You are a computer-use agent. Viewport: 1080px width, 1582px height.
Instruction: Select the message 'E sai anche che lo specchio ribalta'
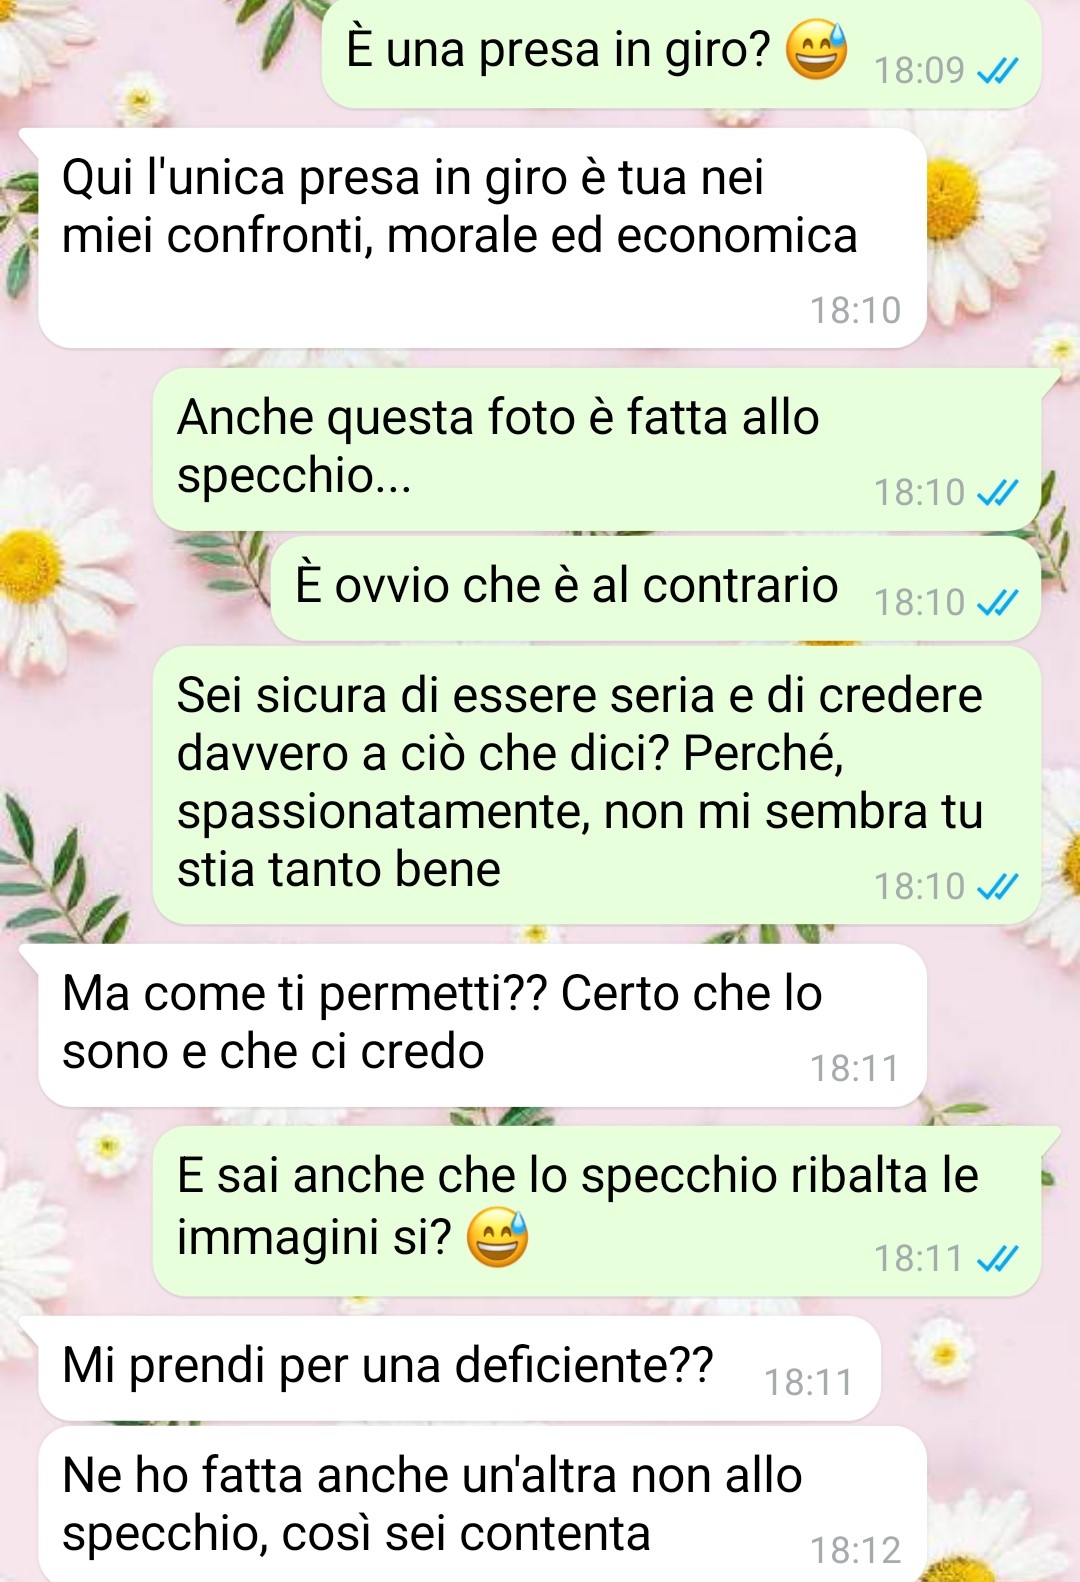coord(597,1211)
